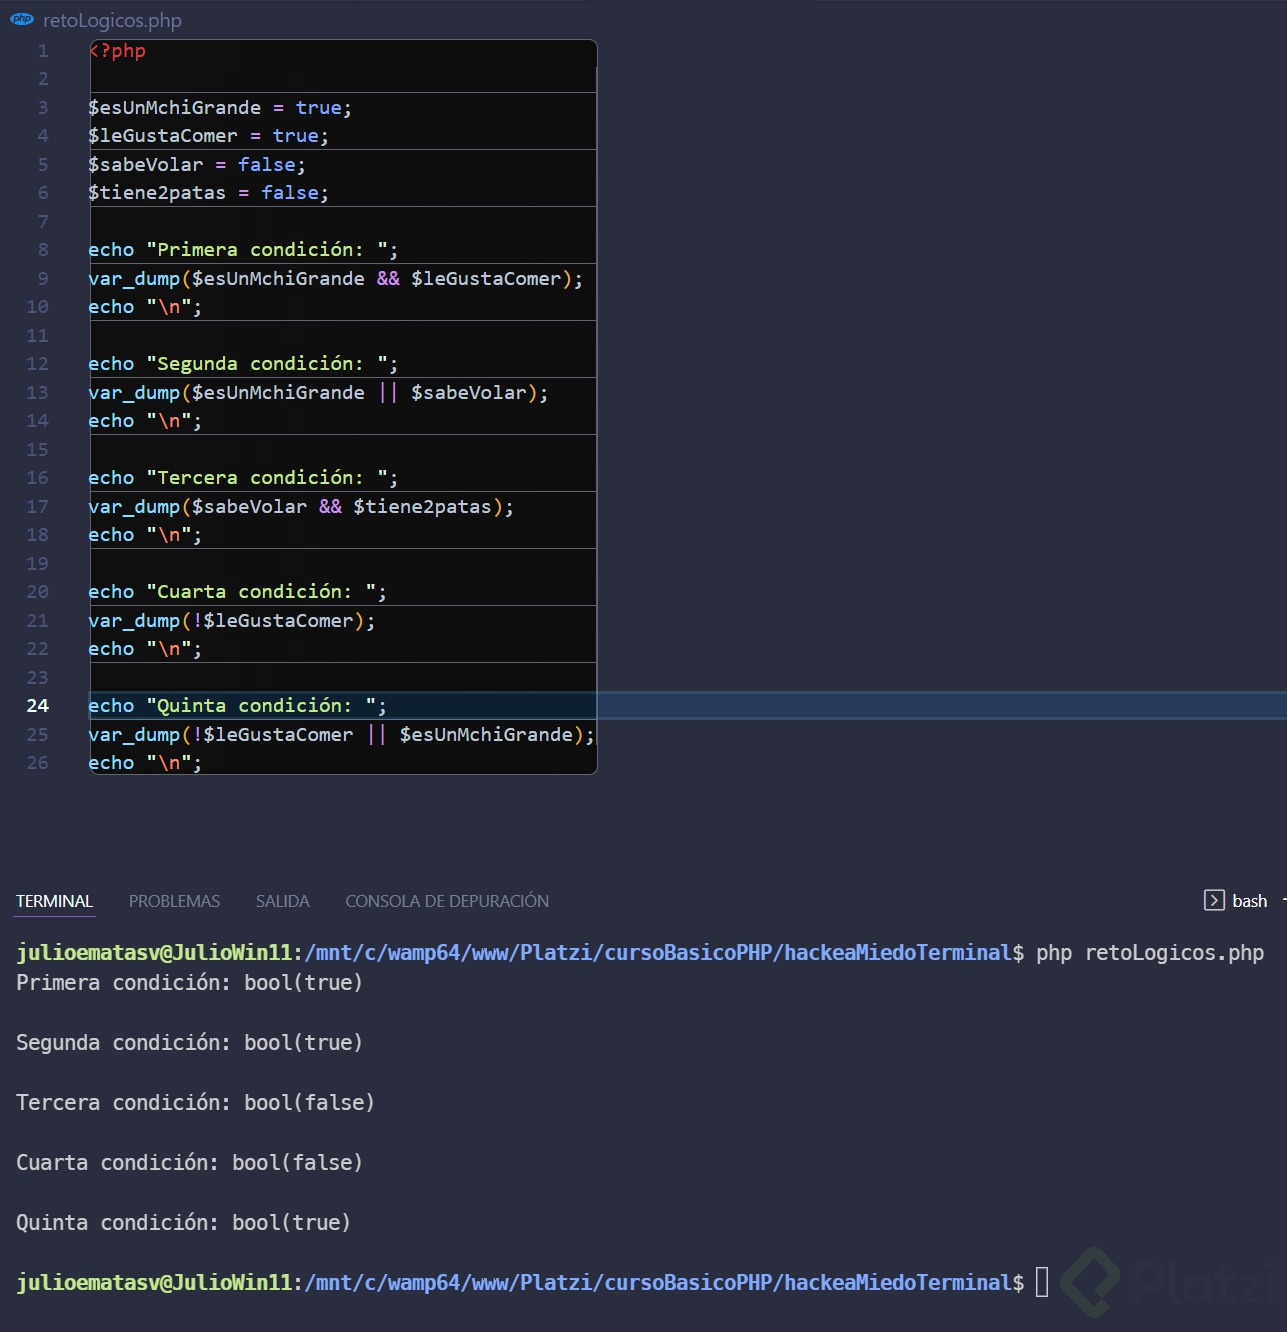Click the last prompt path hackeaMiedoTerminal
Viewport: 1287px width, 1332px height.
(898, 1283)
